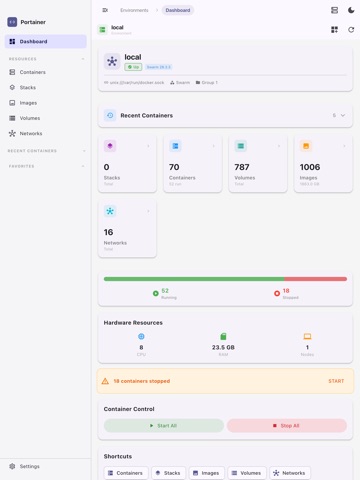Image resolution: width=360 pixels, height=480 pixels.
Task: Click the Containers shortcut button
Action: (x=126, y=473)
